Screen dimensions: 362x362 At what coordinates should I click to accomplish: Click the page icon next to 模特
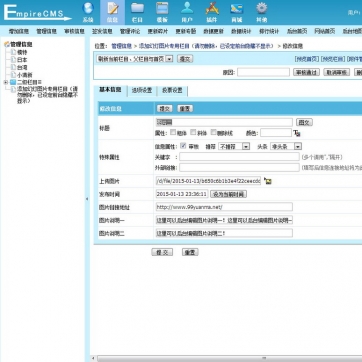pyautogui.click(x=13, y=52)
